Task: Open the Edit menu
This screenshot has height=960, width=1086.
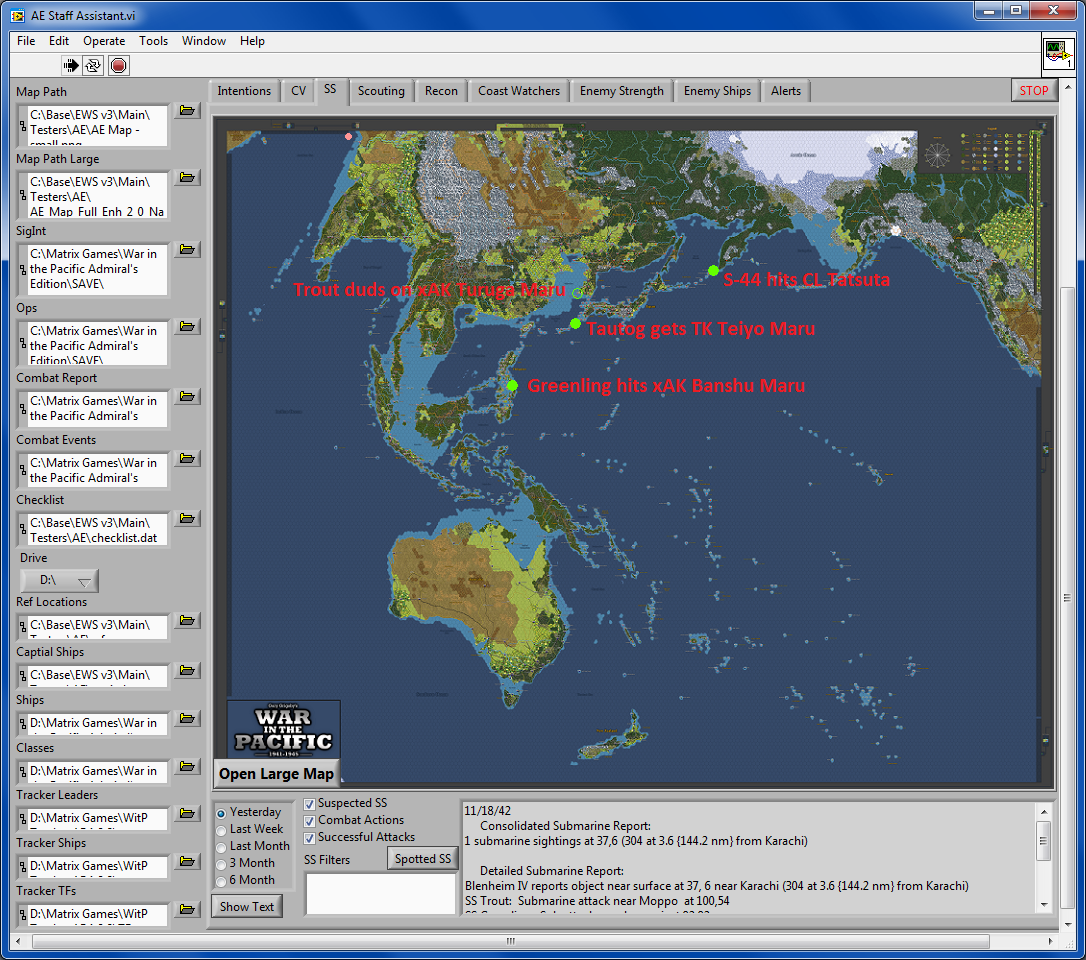Action: (59, 41)
